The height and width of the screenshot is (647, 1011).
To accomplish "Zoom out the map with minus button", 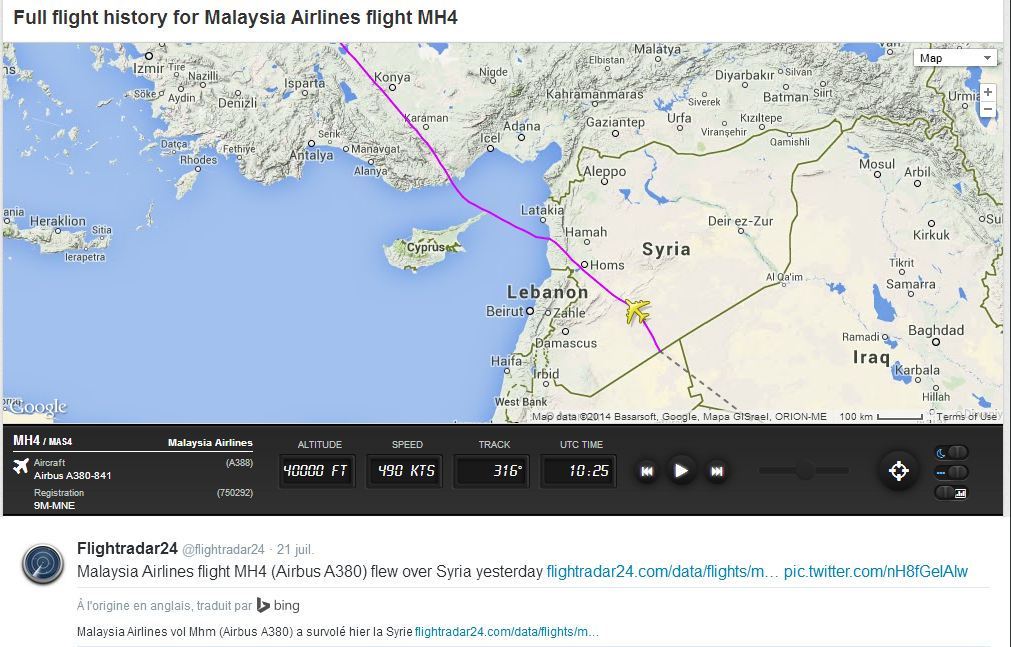I will pos(988,109).
